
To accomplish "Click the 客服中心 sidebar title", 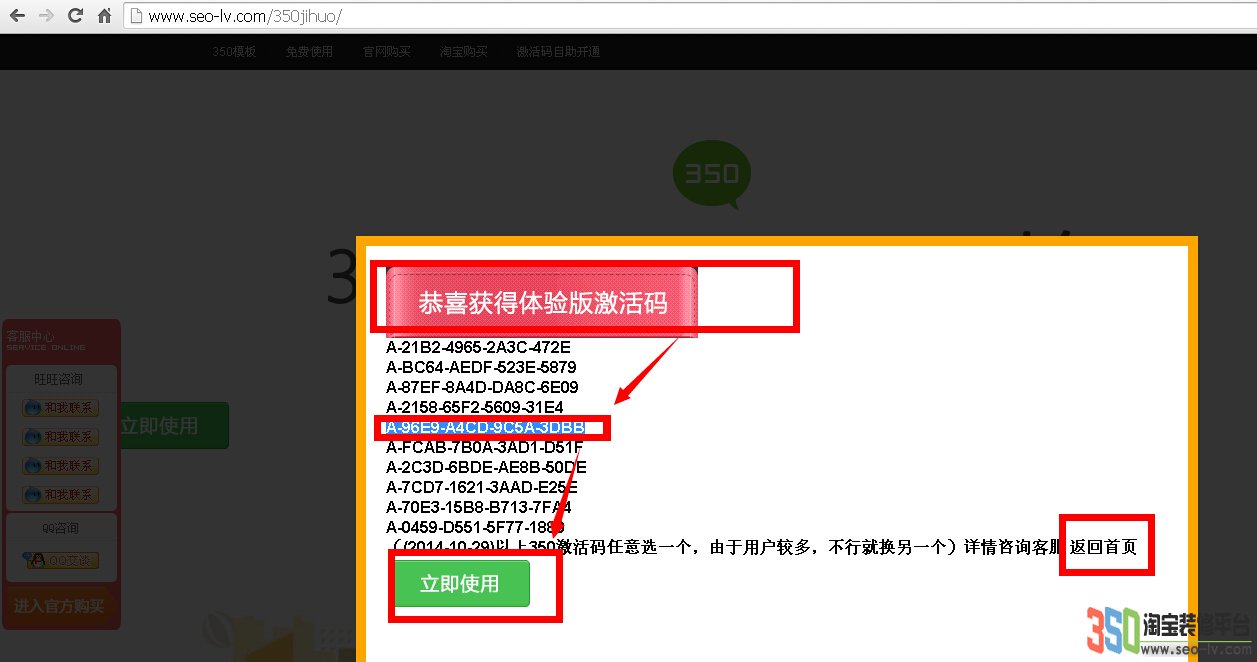I will (31, 337).
